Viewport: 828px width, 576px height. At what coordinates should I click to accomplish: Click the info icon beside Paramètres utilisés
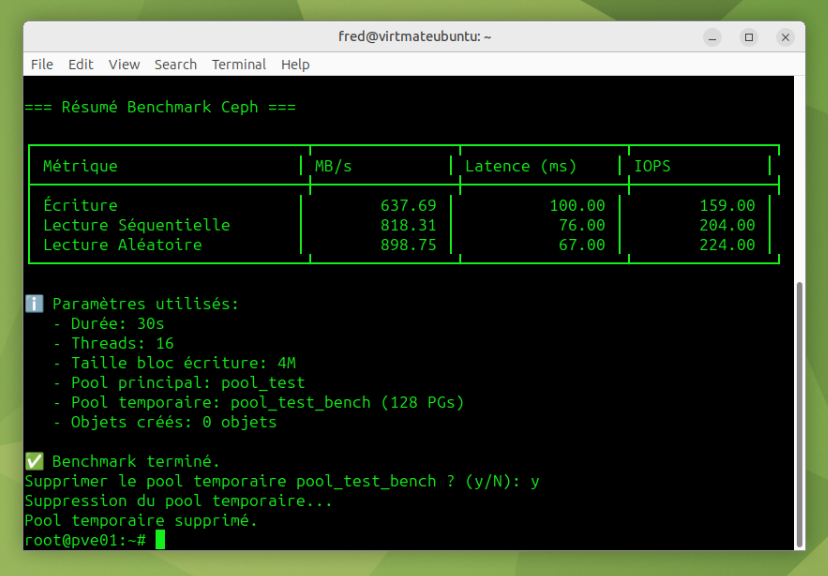pyautogui.click(x=34, y=304)
